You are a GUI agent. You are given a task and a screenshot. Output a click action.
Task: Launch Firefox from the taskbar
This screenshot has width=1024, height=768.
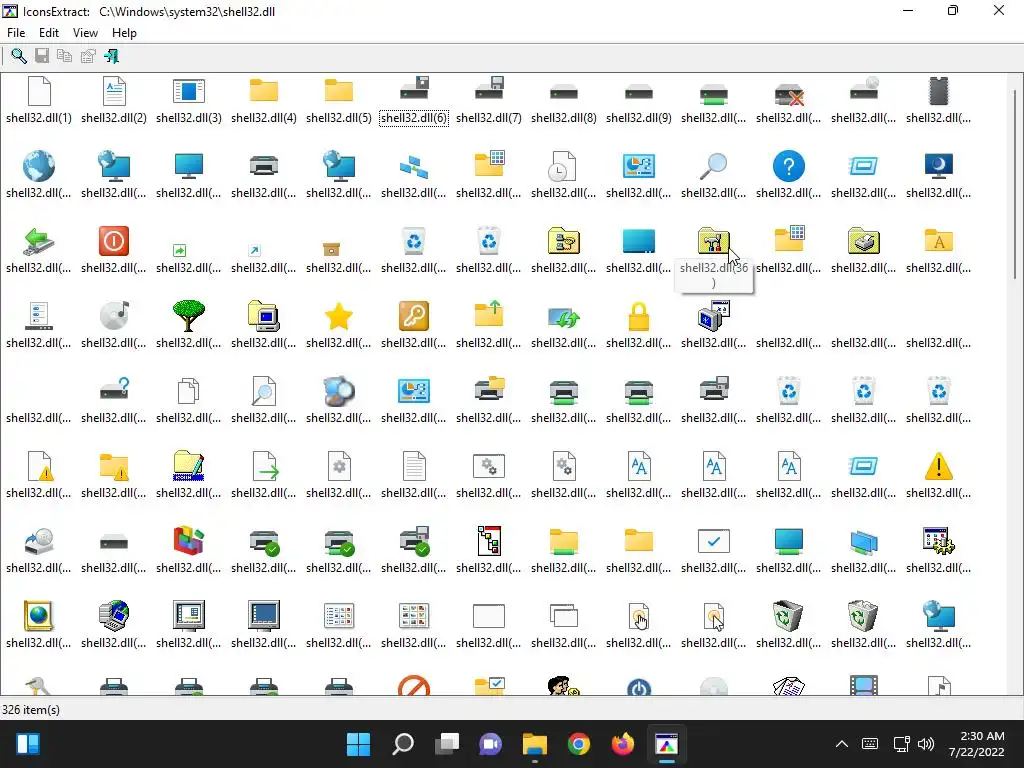(623, 744)
